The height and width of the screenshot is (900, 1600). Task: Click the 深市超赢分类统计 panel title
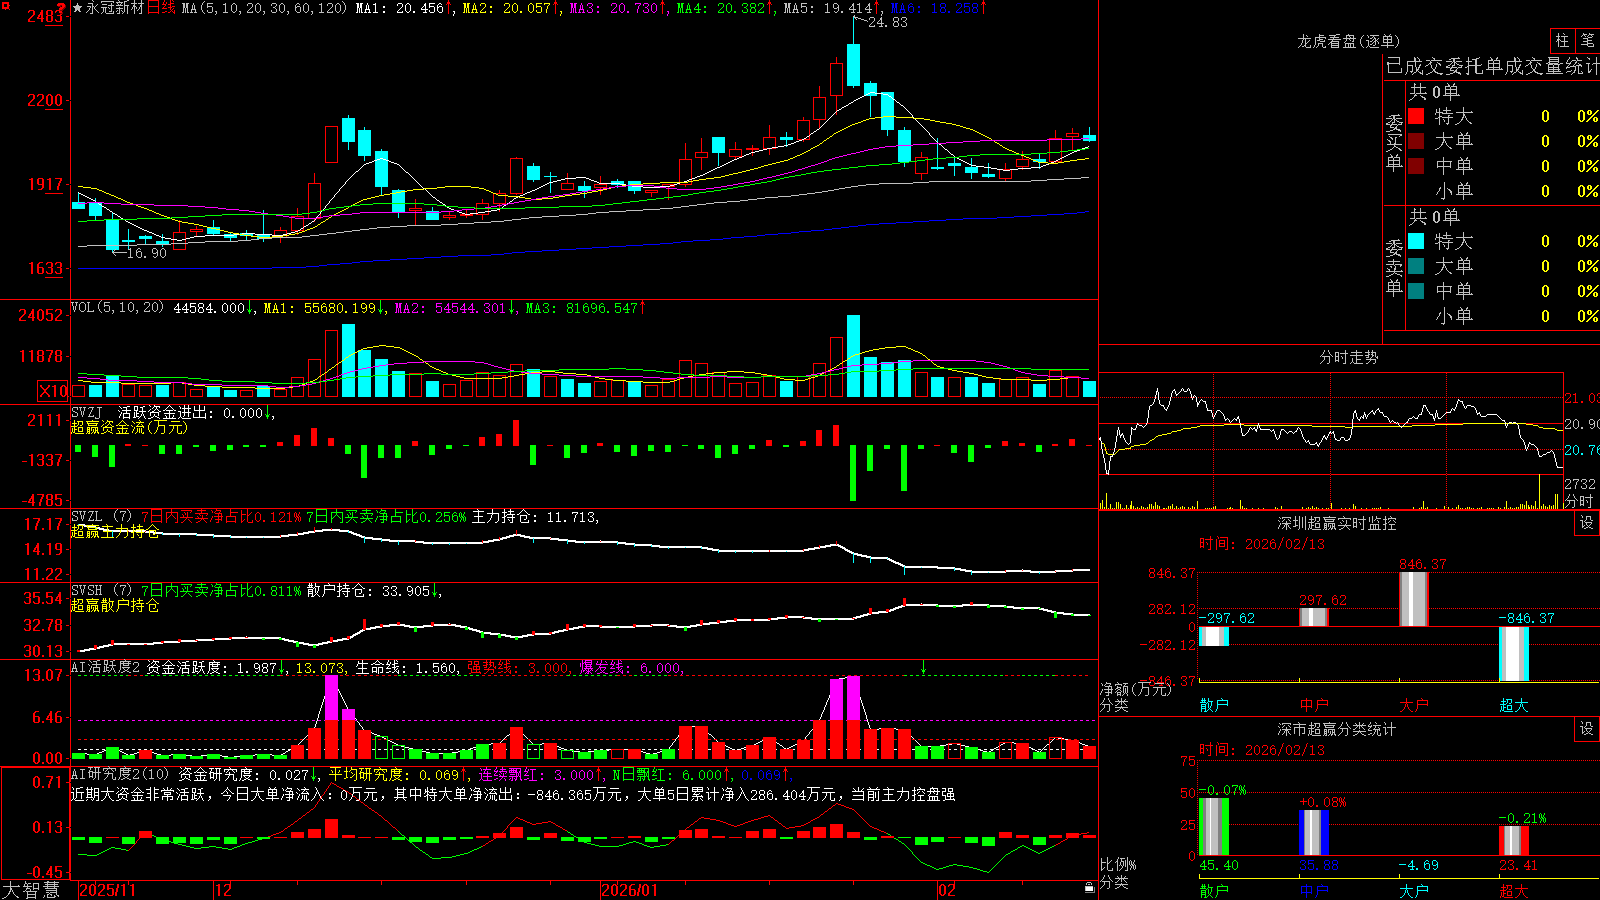1337,729
